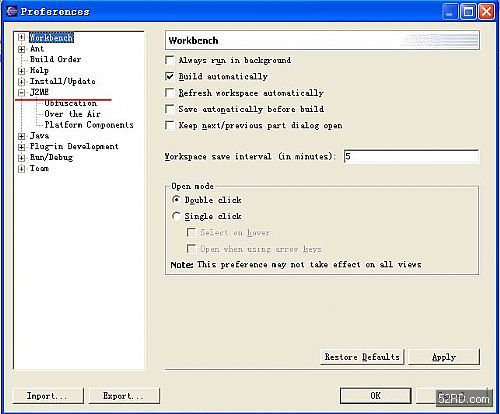Open the Over the Air page
The image size is (500, 414).
click(x=72, y=114)
